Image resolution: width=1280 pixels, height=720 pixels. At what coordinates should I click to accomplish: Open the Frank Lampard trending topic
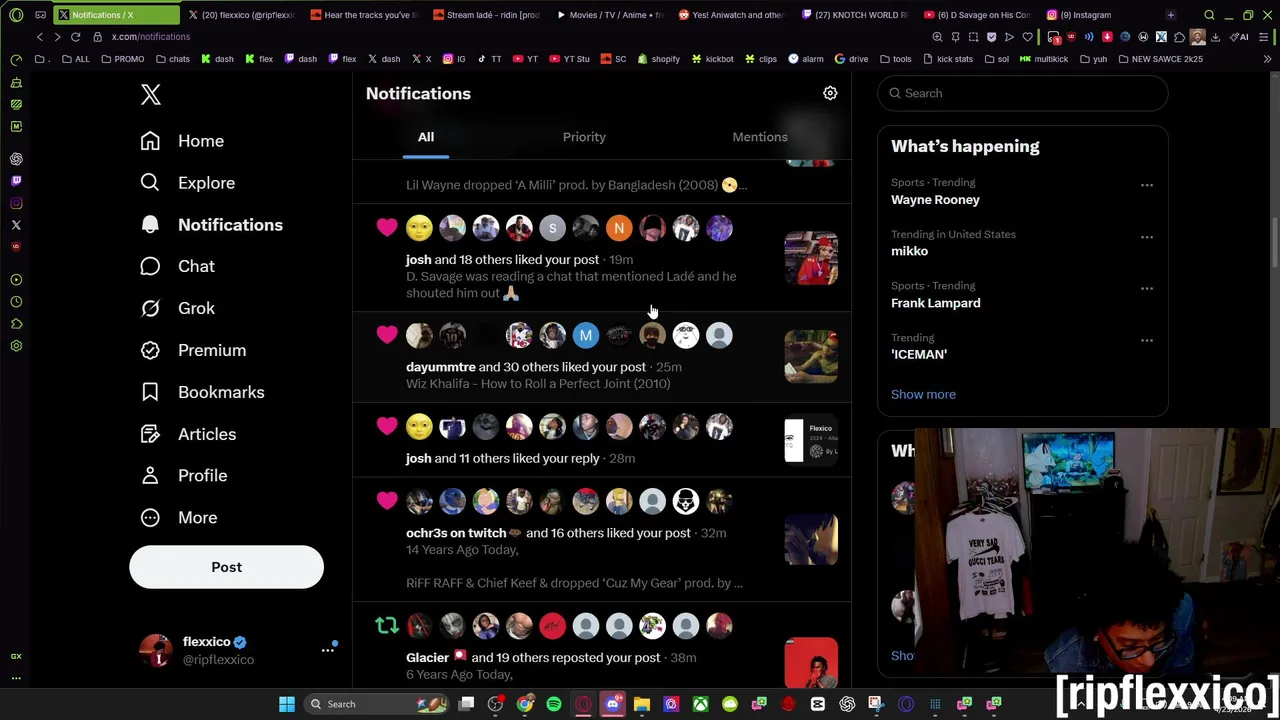tap(935, 303)
